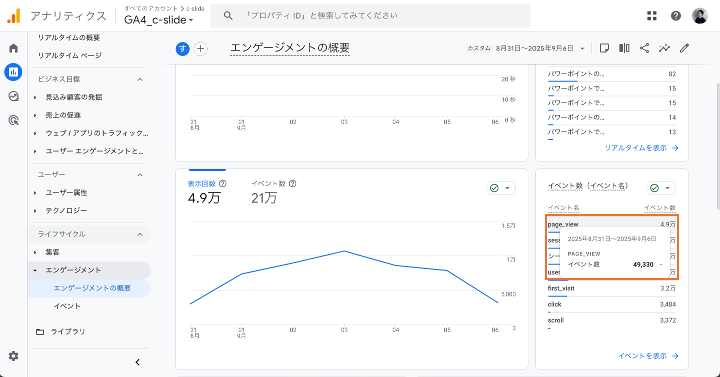Open the GA4_c-slide property selector
720x377 pixels.
pyautogui.click(x=158, y=20)
